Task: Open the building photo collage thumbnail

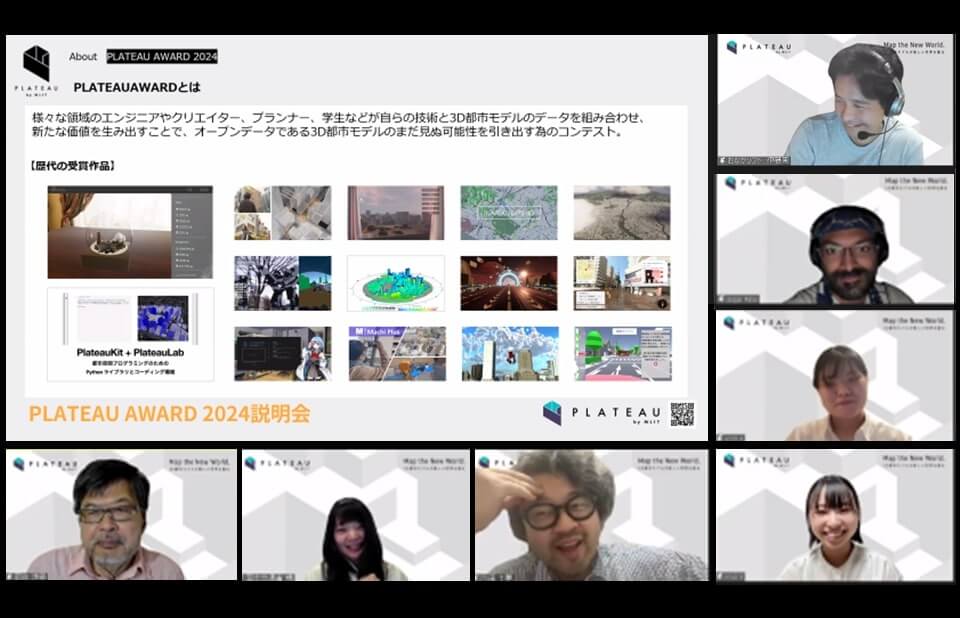Action: pyautogui.click(x=283, y=213)
